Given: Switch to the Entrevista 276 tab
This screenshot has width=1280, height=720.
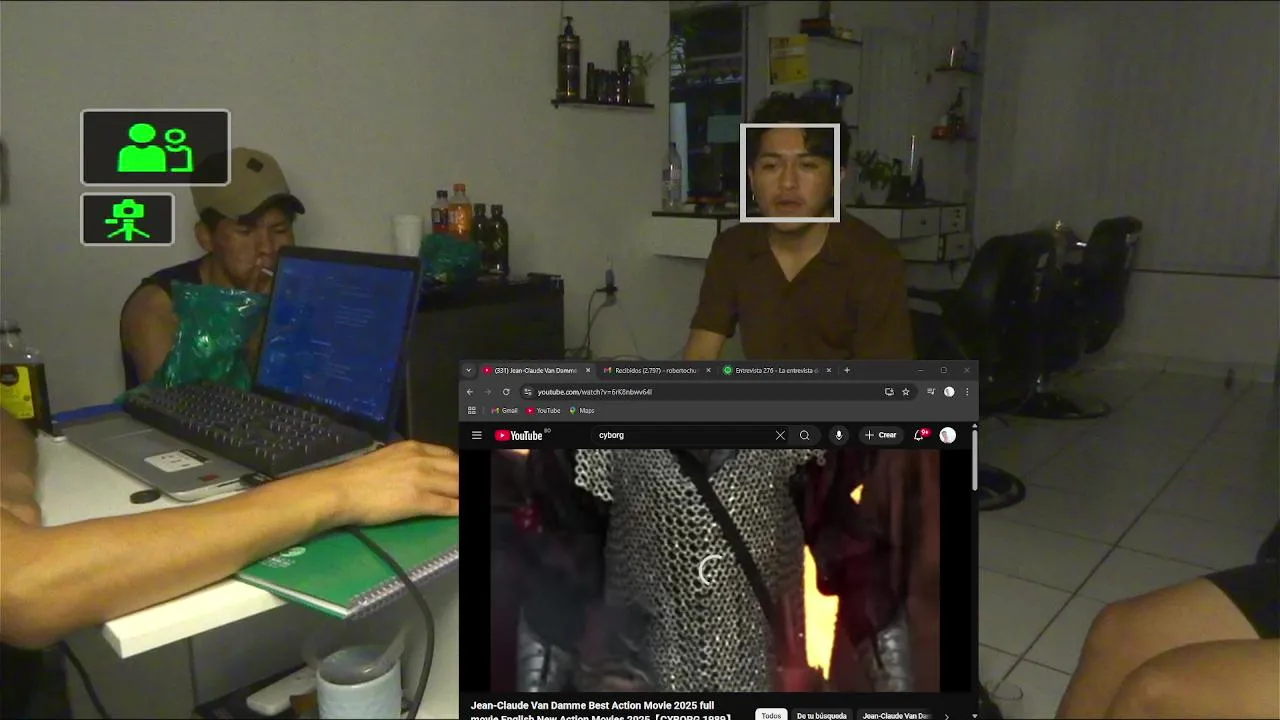Looking at the screenshot, I should (x=777, y=371).
